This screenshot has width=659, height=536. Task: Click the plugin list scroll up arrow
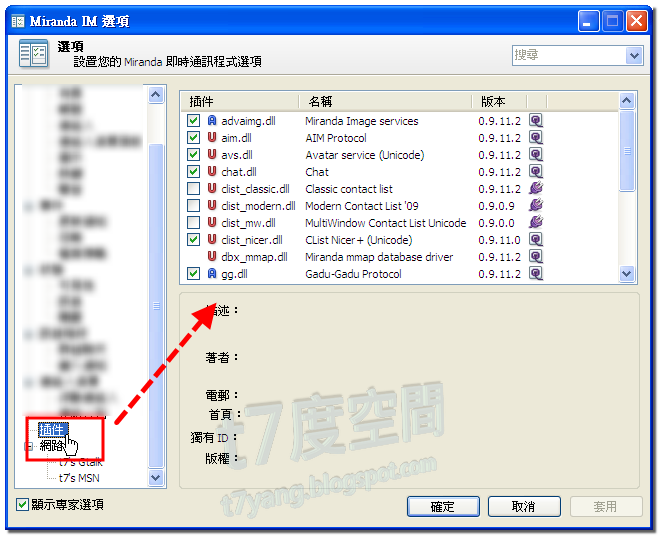[x=627, y=100]
